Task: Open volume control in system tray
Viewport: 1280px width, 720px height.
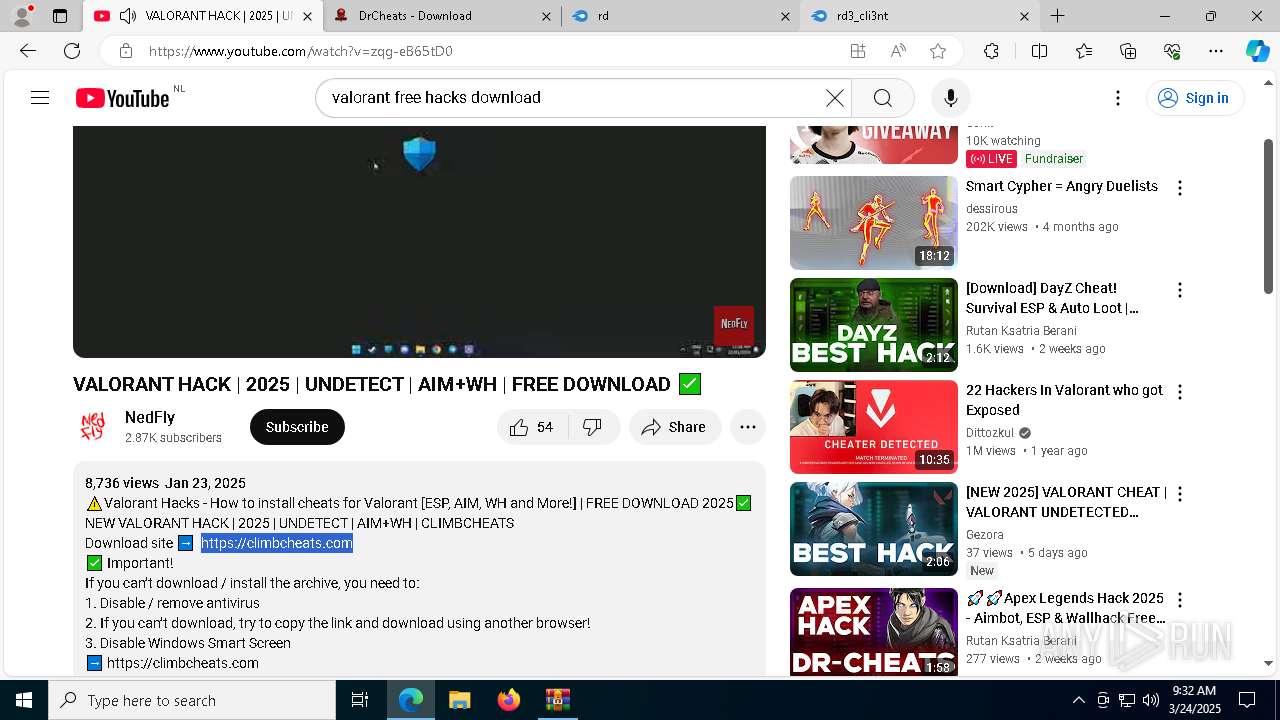Action: (1151, 700)
